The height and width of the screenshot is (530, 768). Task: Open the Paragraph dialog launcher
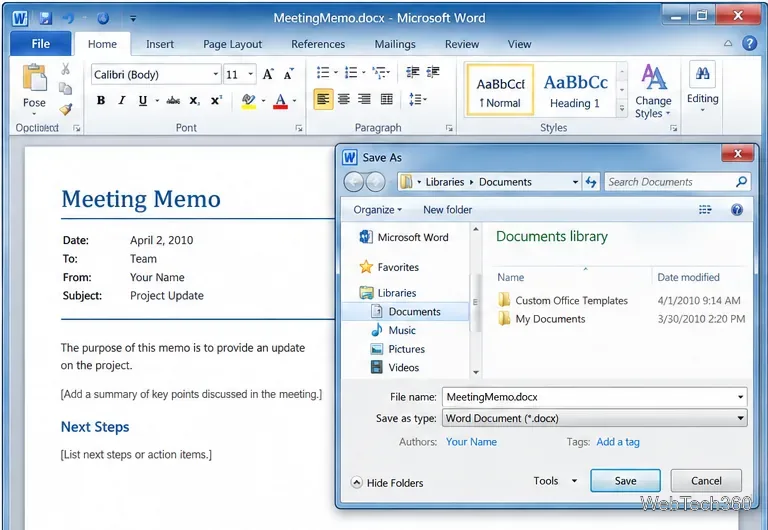click(x=449, y=128)
